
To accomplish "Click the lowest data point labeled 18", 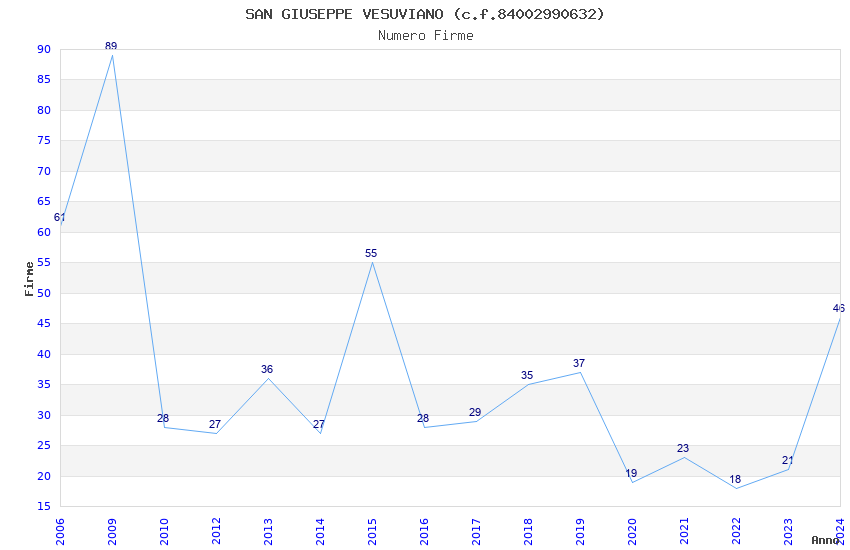I will point(736,488).
